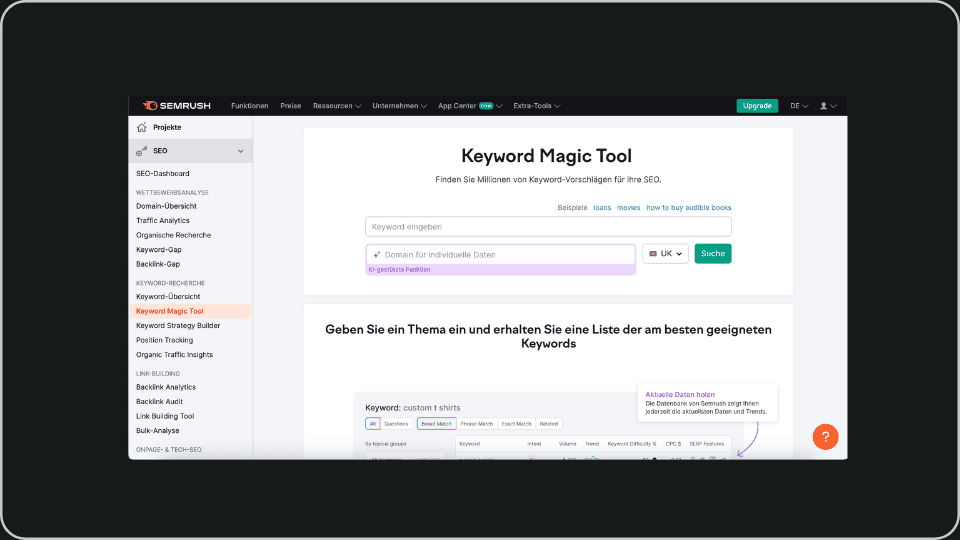Open Position Tracking in sidebar
The image size is (960, 540).
[165, 340]
